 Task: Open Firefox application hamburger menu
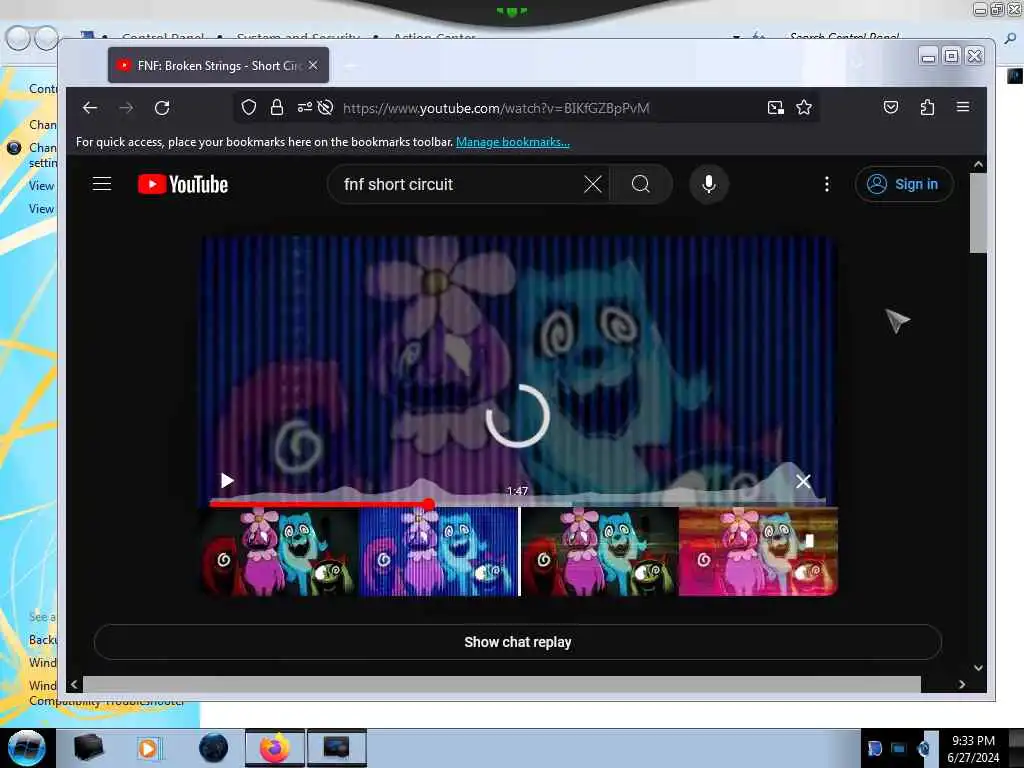tap(963, 106)
